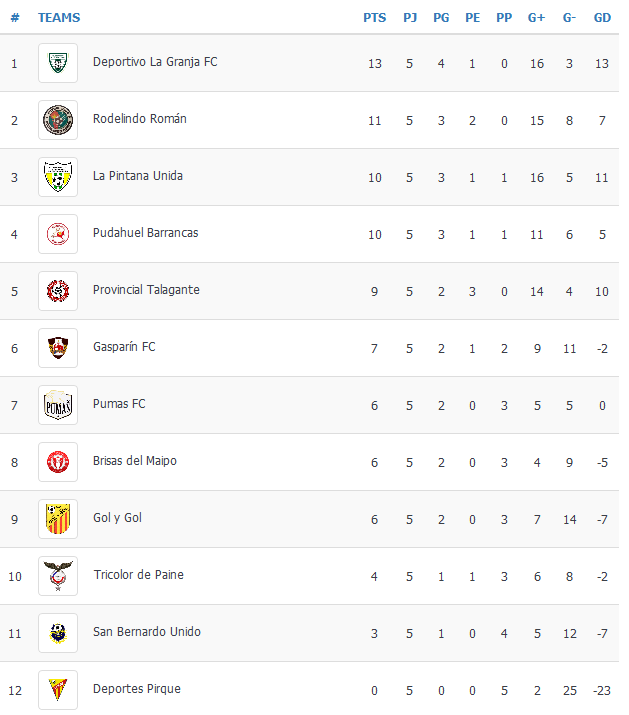Click the Pumas FC badge icon
Image resolution: width=629 pixels, height=715 pixels.
58,405
